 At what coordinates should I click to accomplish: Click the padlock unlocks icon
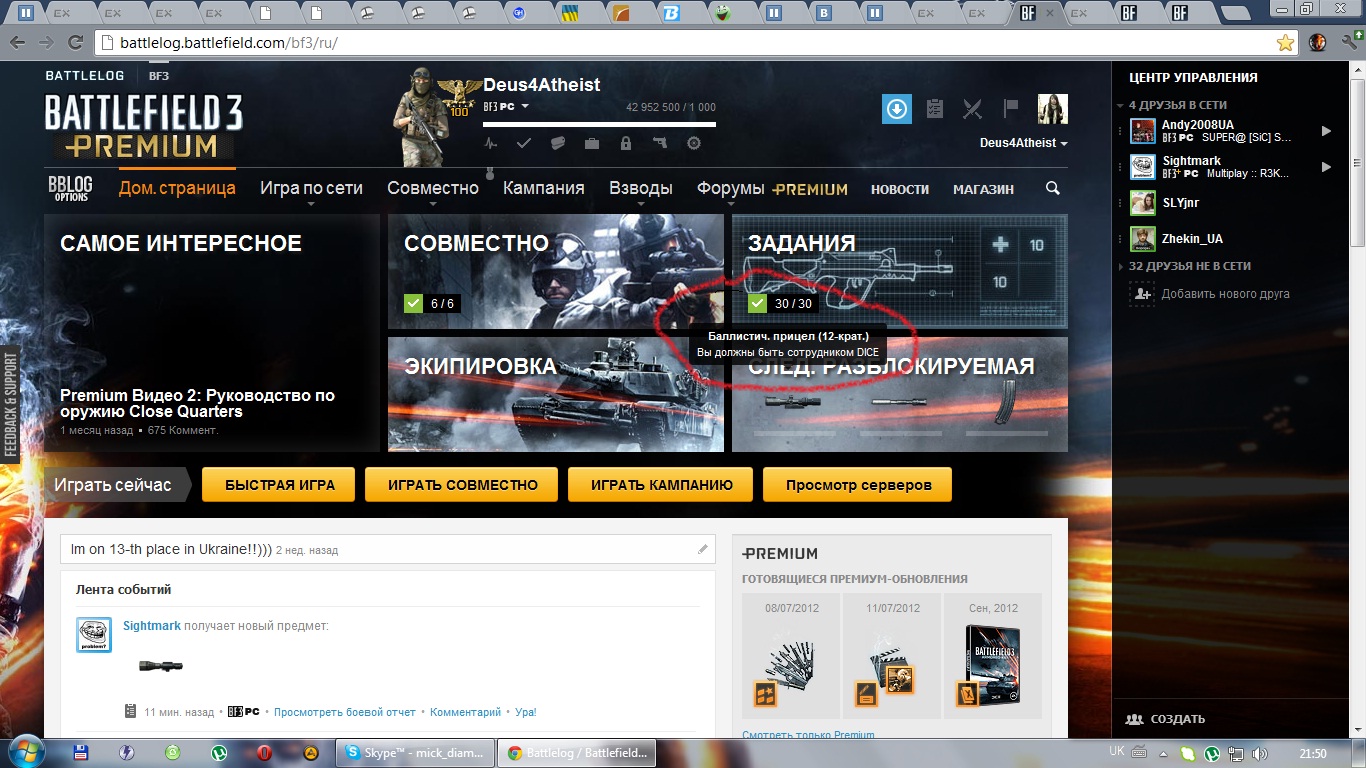click(626, 143)
